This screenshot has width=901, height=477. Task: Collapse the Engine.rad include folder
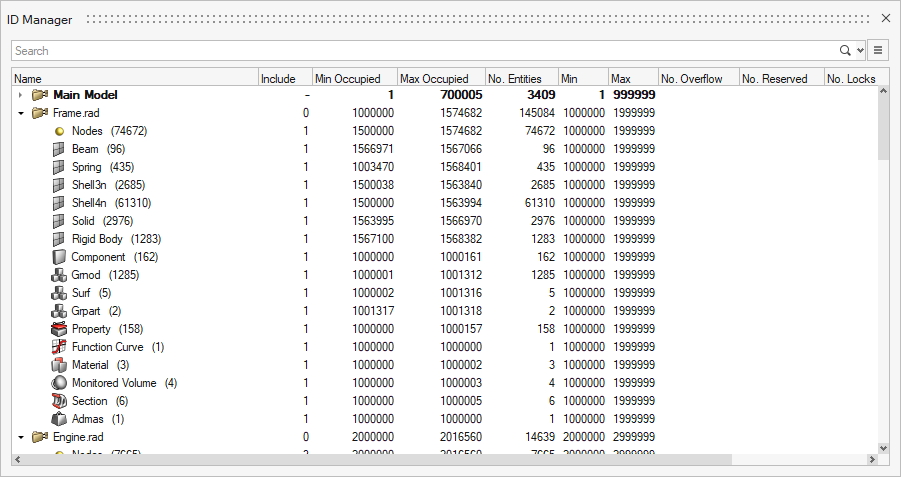(20, 437)
